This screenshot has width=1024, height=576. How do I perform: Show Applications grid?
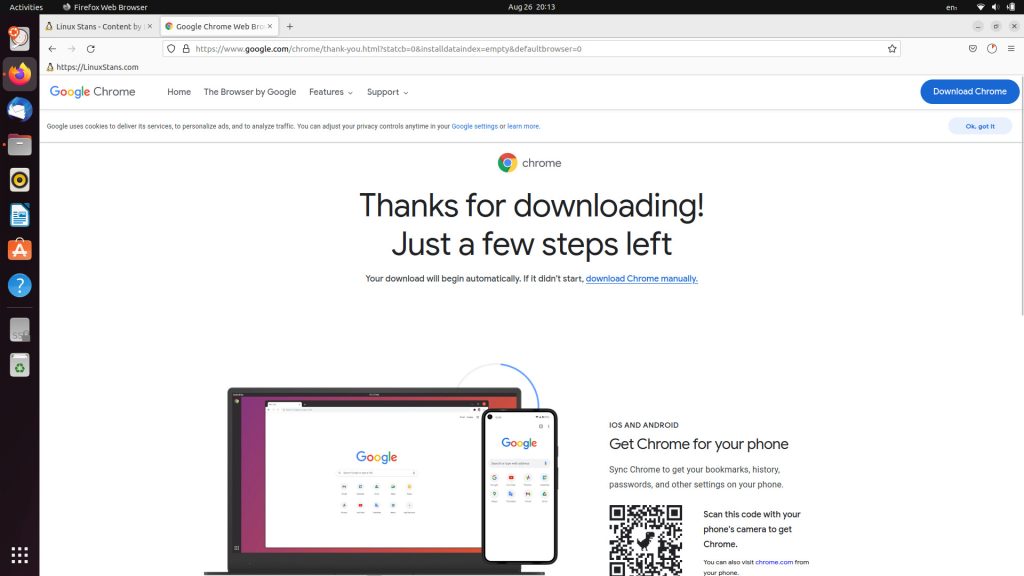[20, 555]
